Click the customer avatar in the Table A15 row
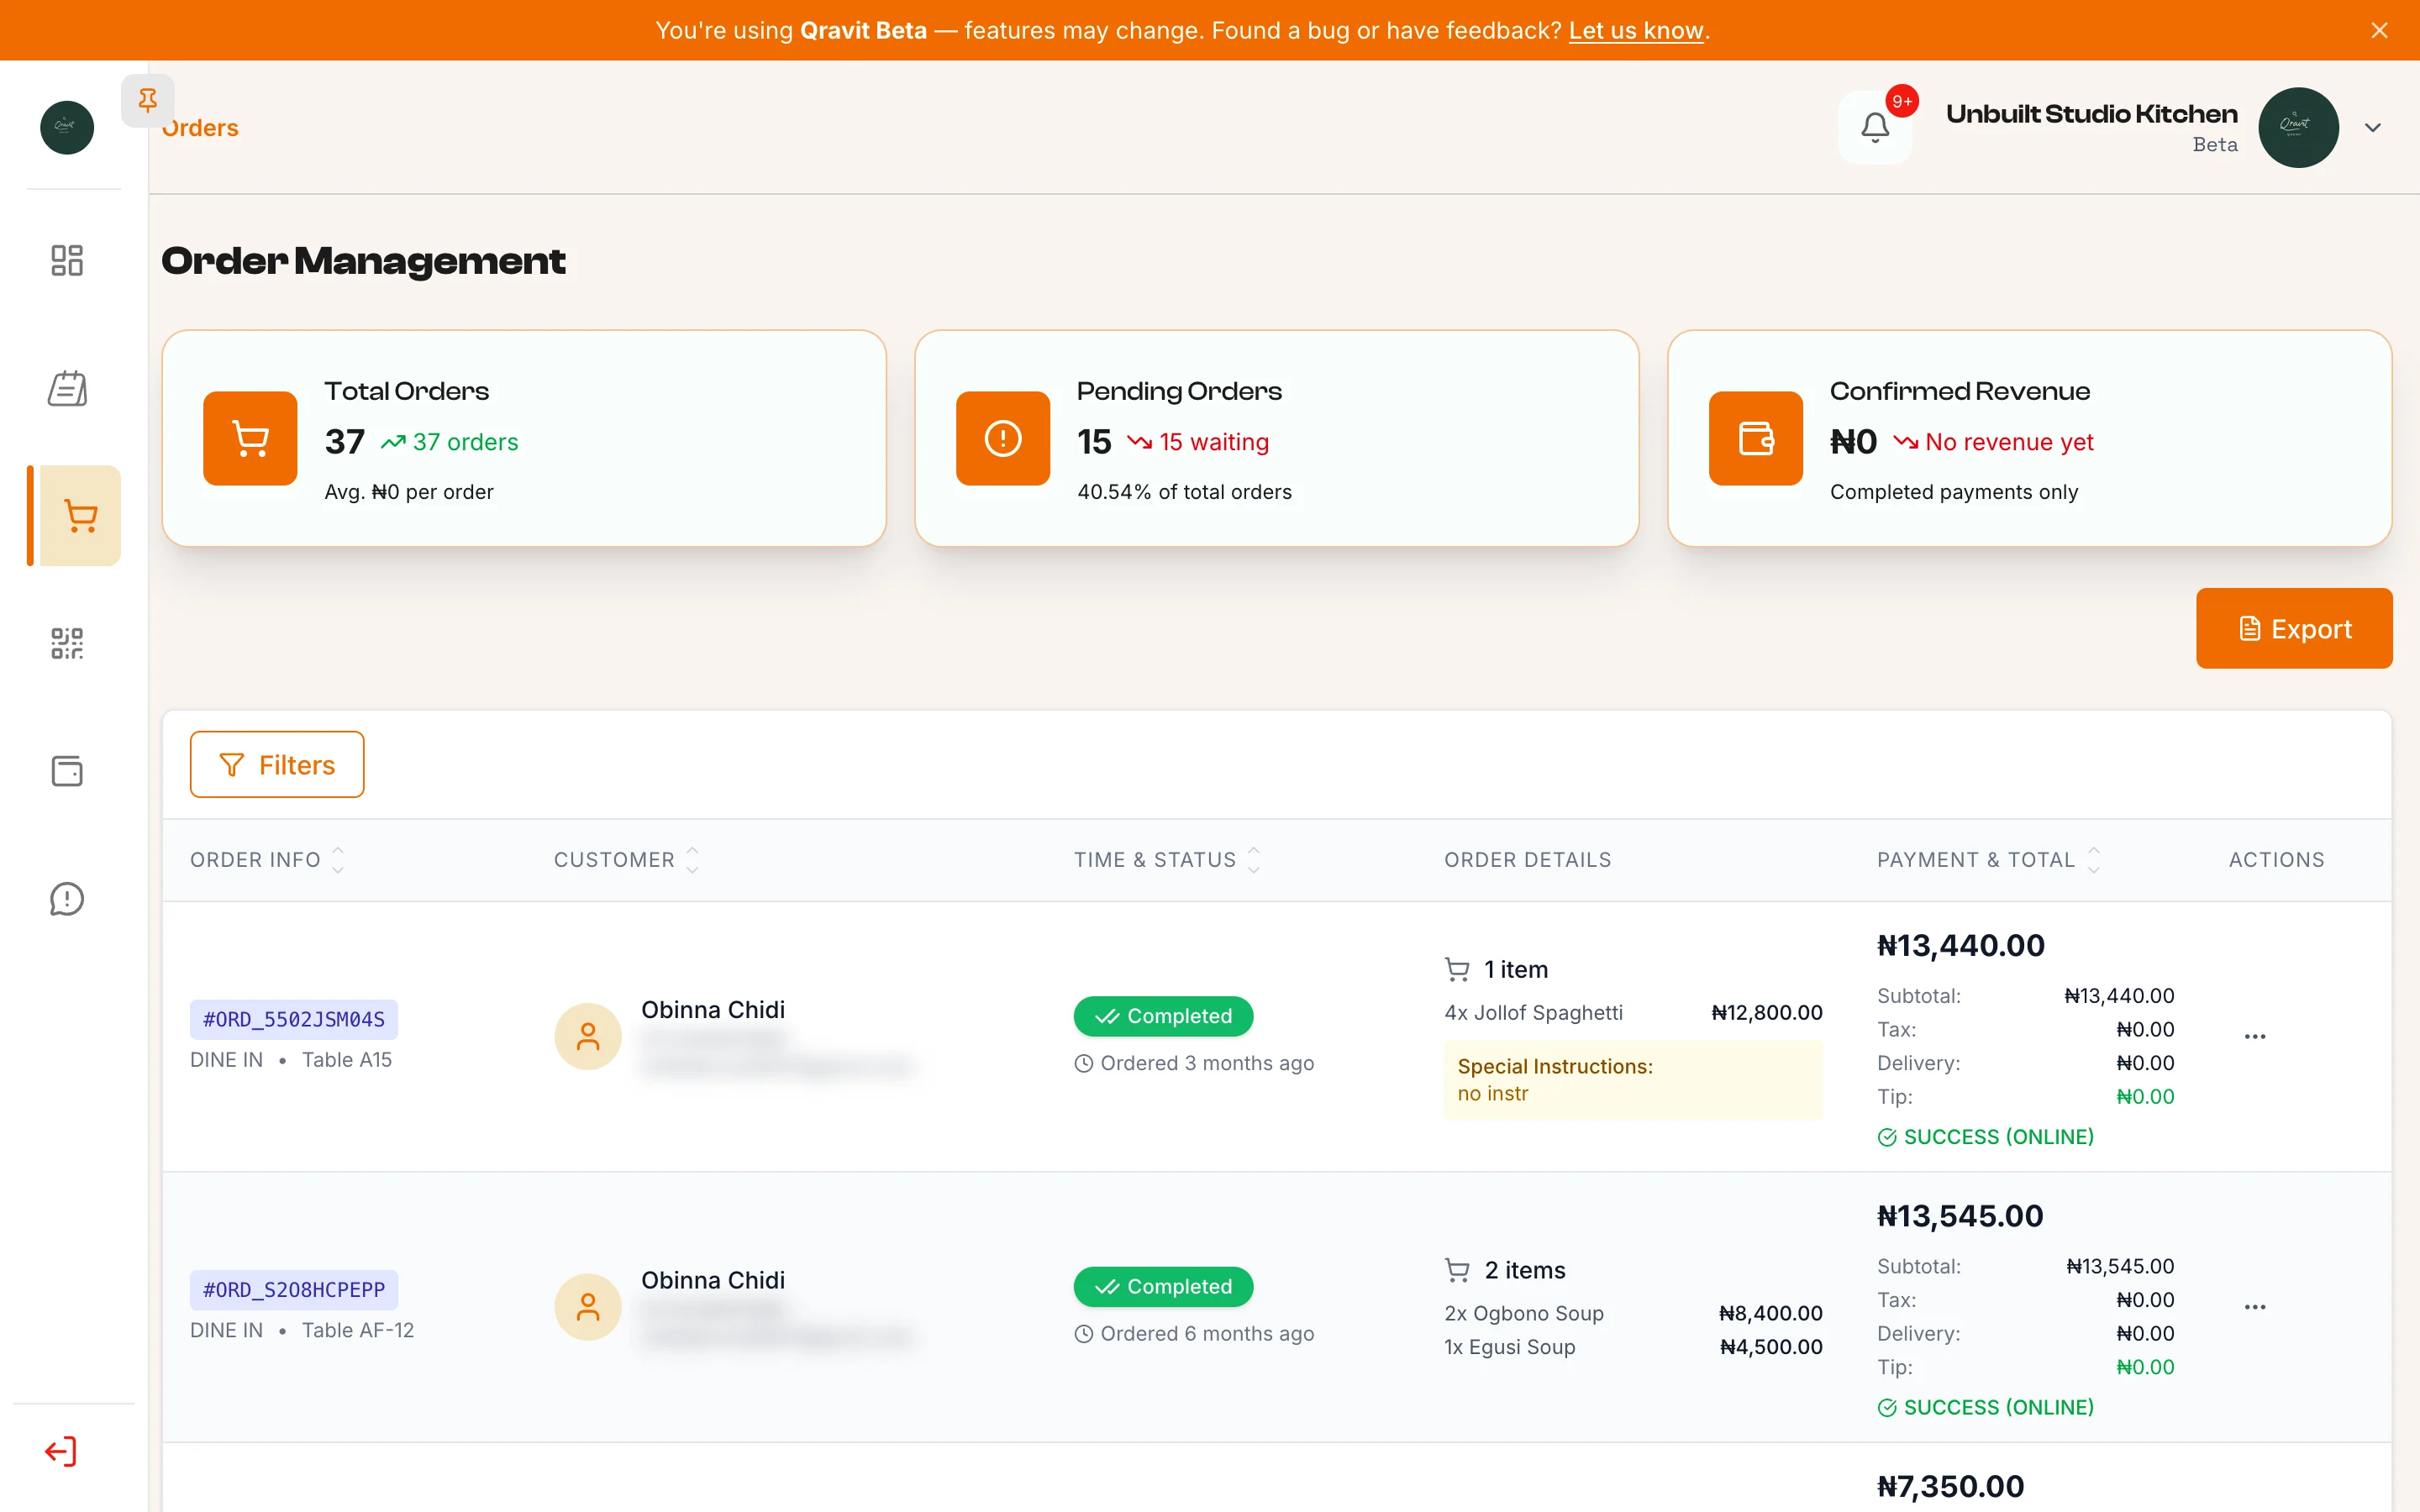Screen dimensions: 2420x1512 point(588,1036)
